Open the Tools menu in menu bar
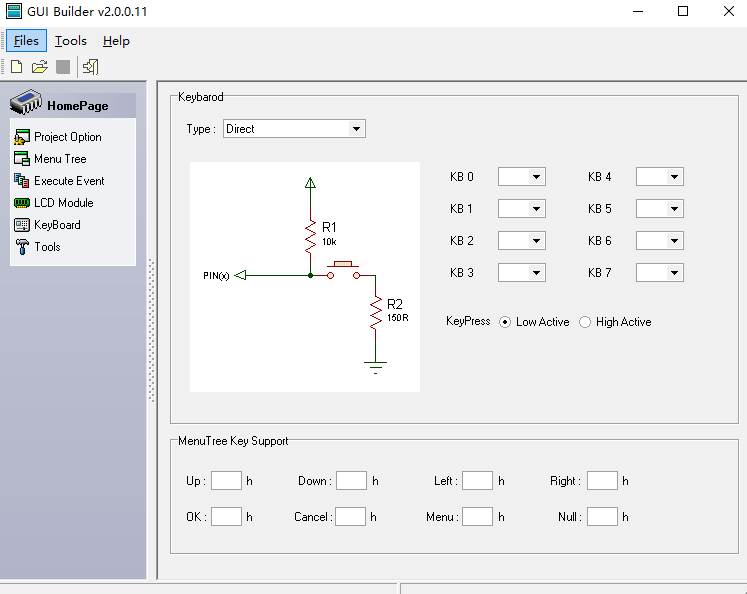Viewport: 747px width, 594px height. tap(71, 40)
